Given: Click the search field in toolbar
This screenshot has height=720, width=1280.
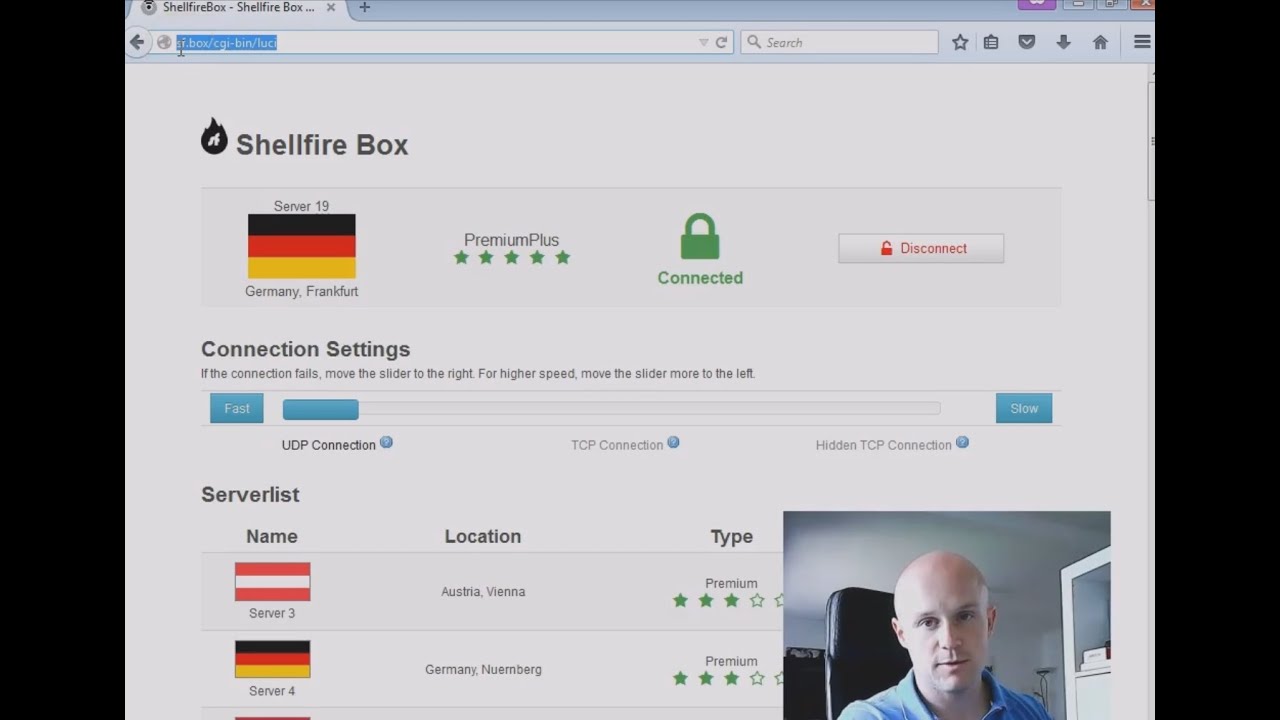Looking at the screenshot, I should coord(839,42).
